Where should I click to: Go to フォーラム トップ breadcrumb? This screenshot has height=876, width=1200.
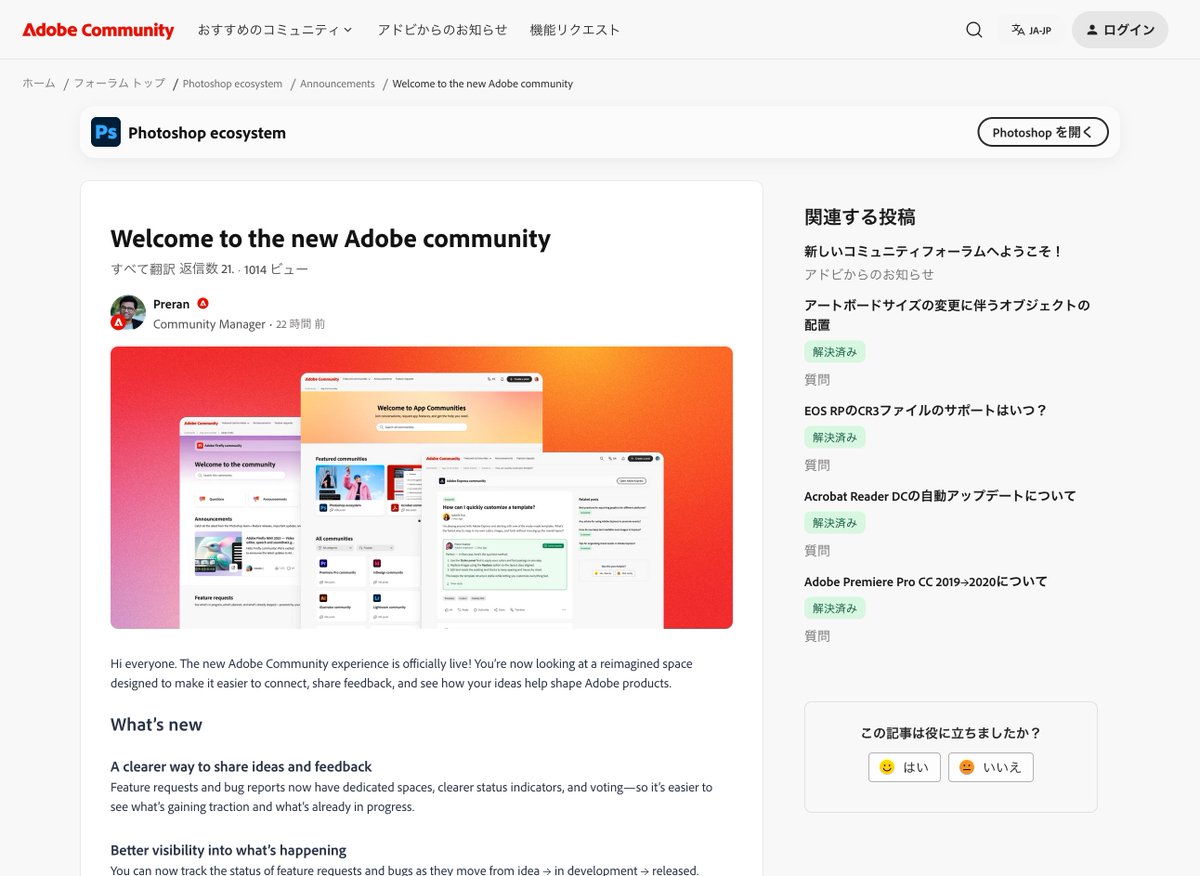[x=119, y=84]
